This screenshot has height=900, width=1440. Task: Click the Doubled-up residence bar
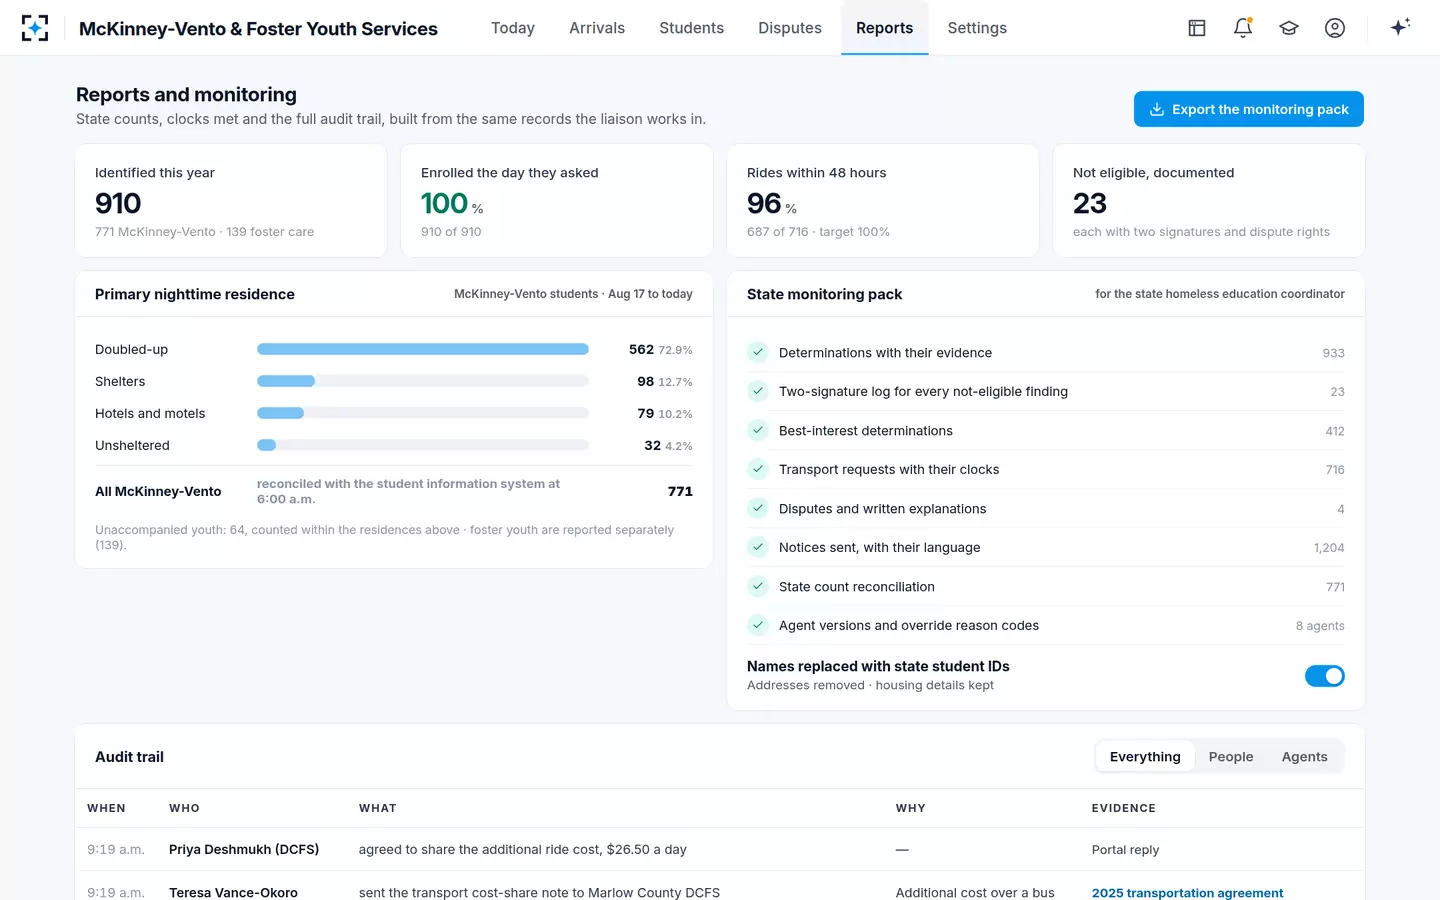click(423, 349)
